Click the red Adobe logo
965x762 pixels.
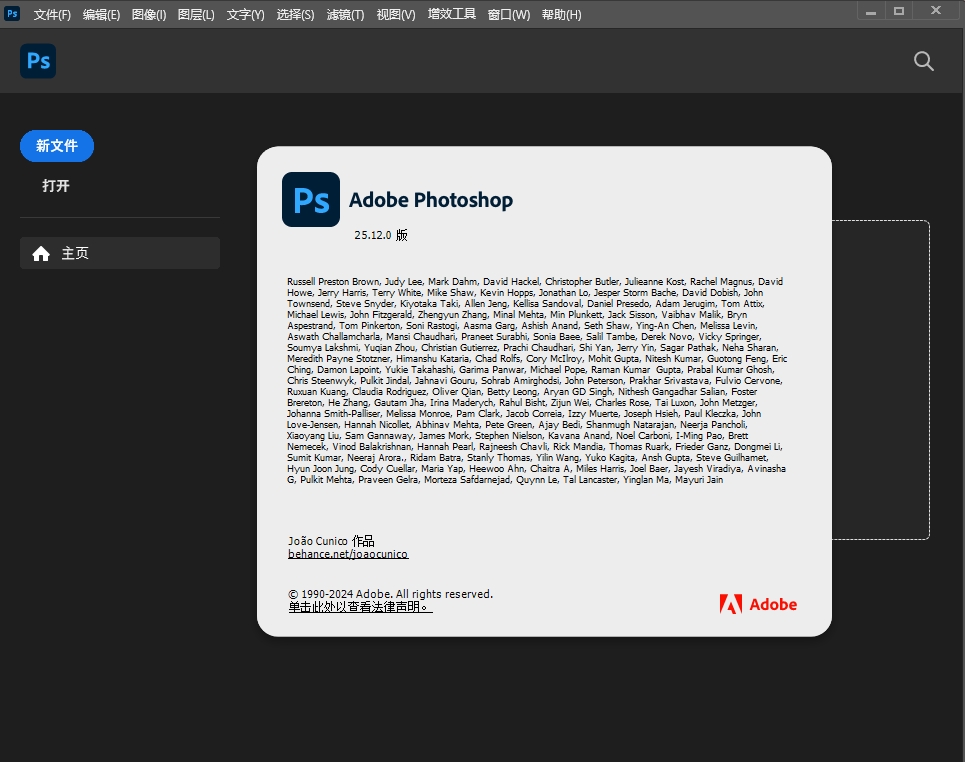pyautogui.click(x=758, y=604)
